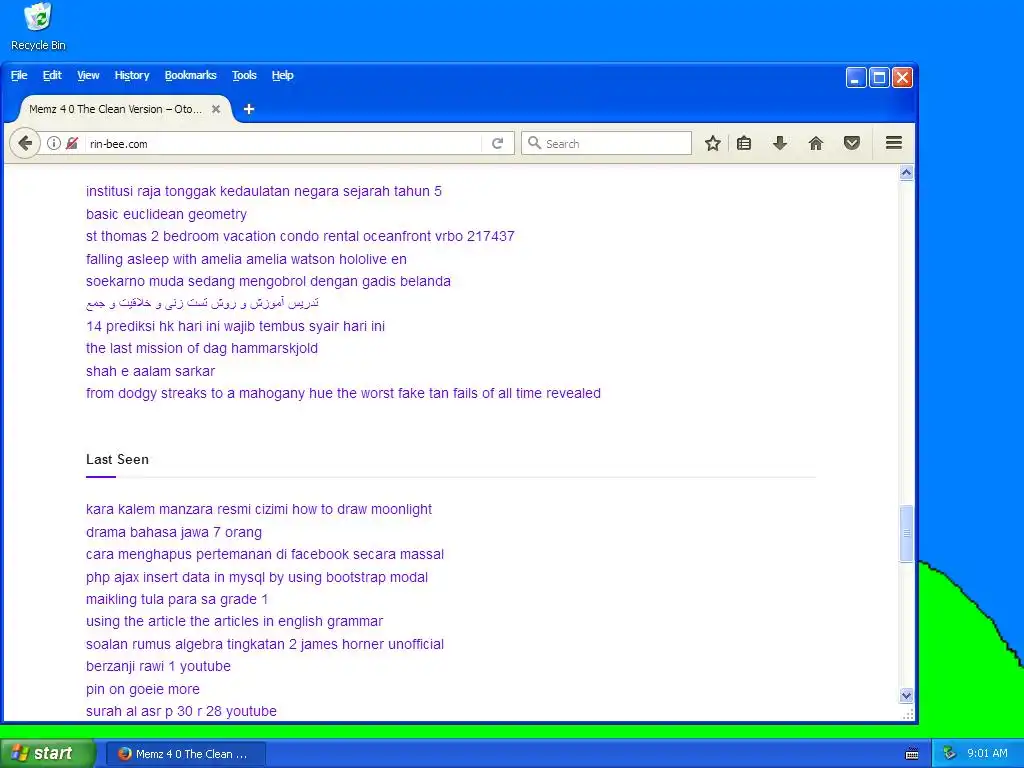This screenshot has height=768, width=1024.
Task: Bookmark this page with the star icon
Action: click(x=712, y=143)
